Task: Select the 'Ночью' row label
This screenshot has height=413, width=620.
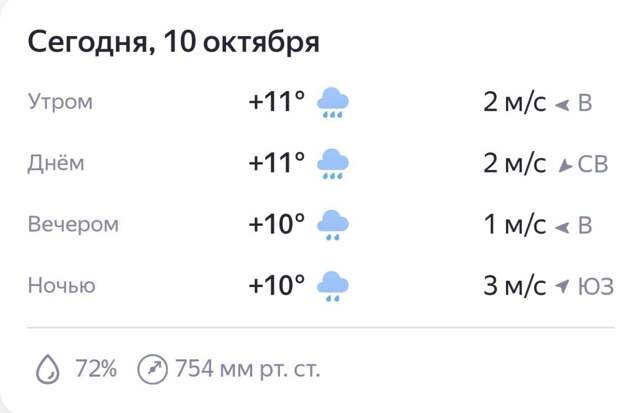Action: [62, 286]
